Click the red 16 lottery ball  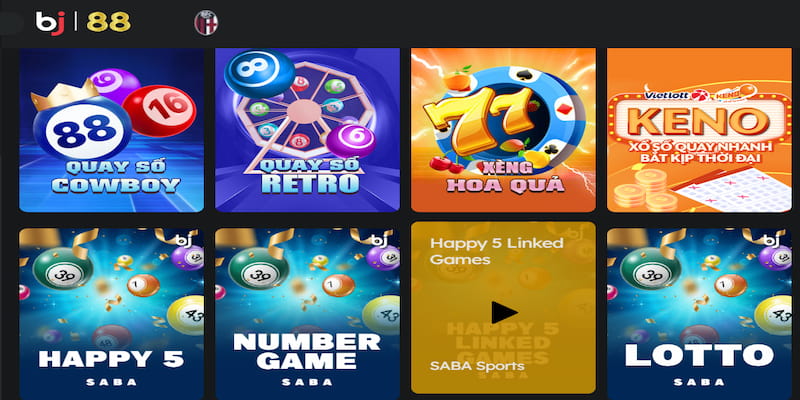click(x=160, y=109)
